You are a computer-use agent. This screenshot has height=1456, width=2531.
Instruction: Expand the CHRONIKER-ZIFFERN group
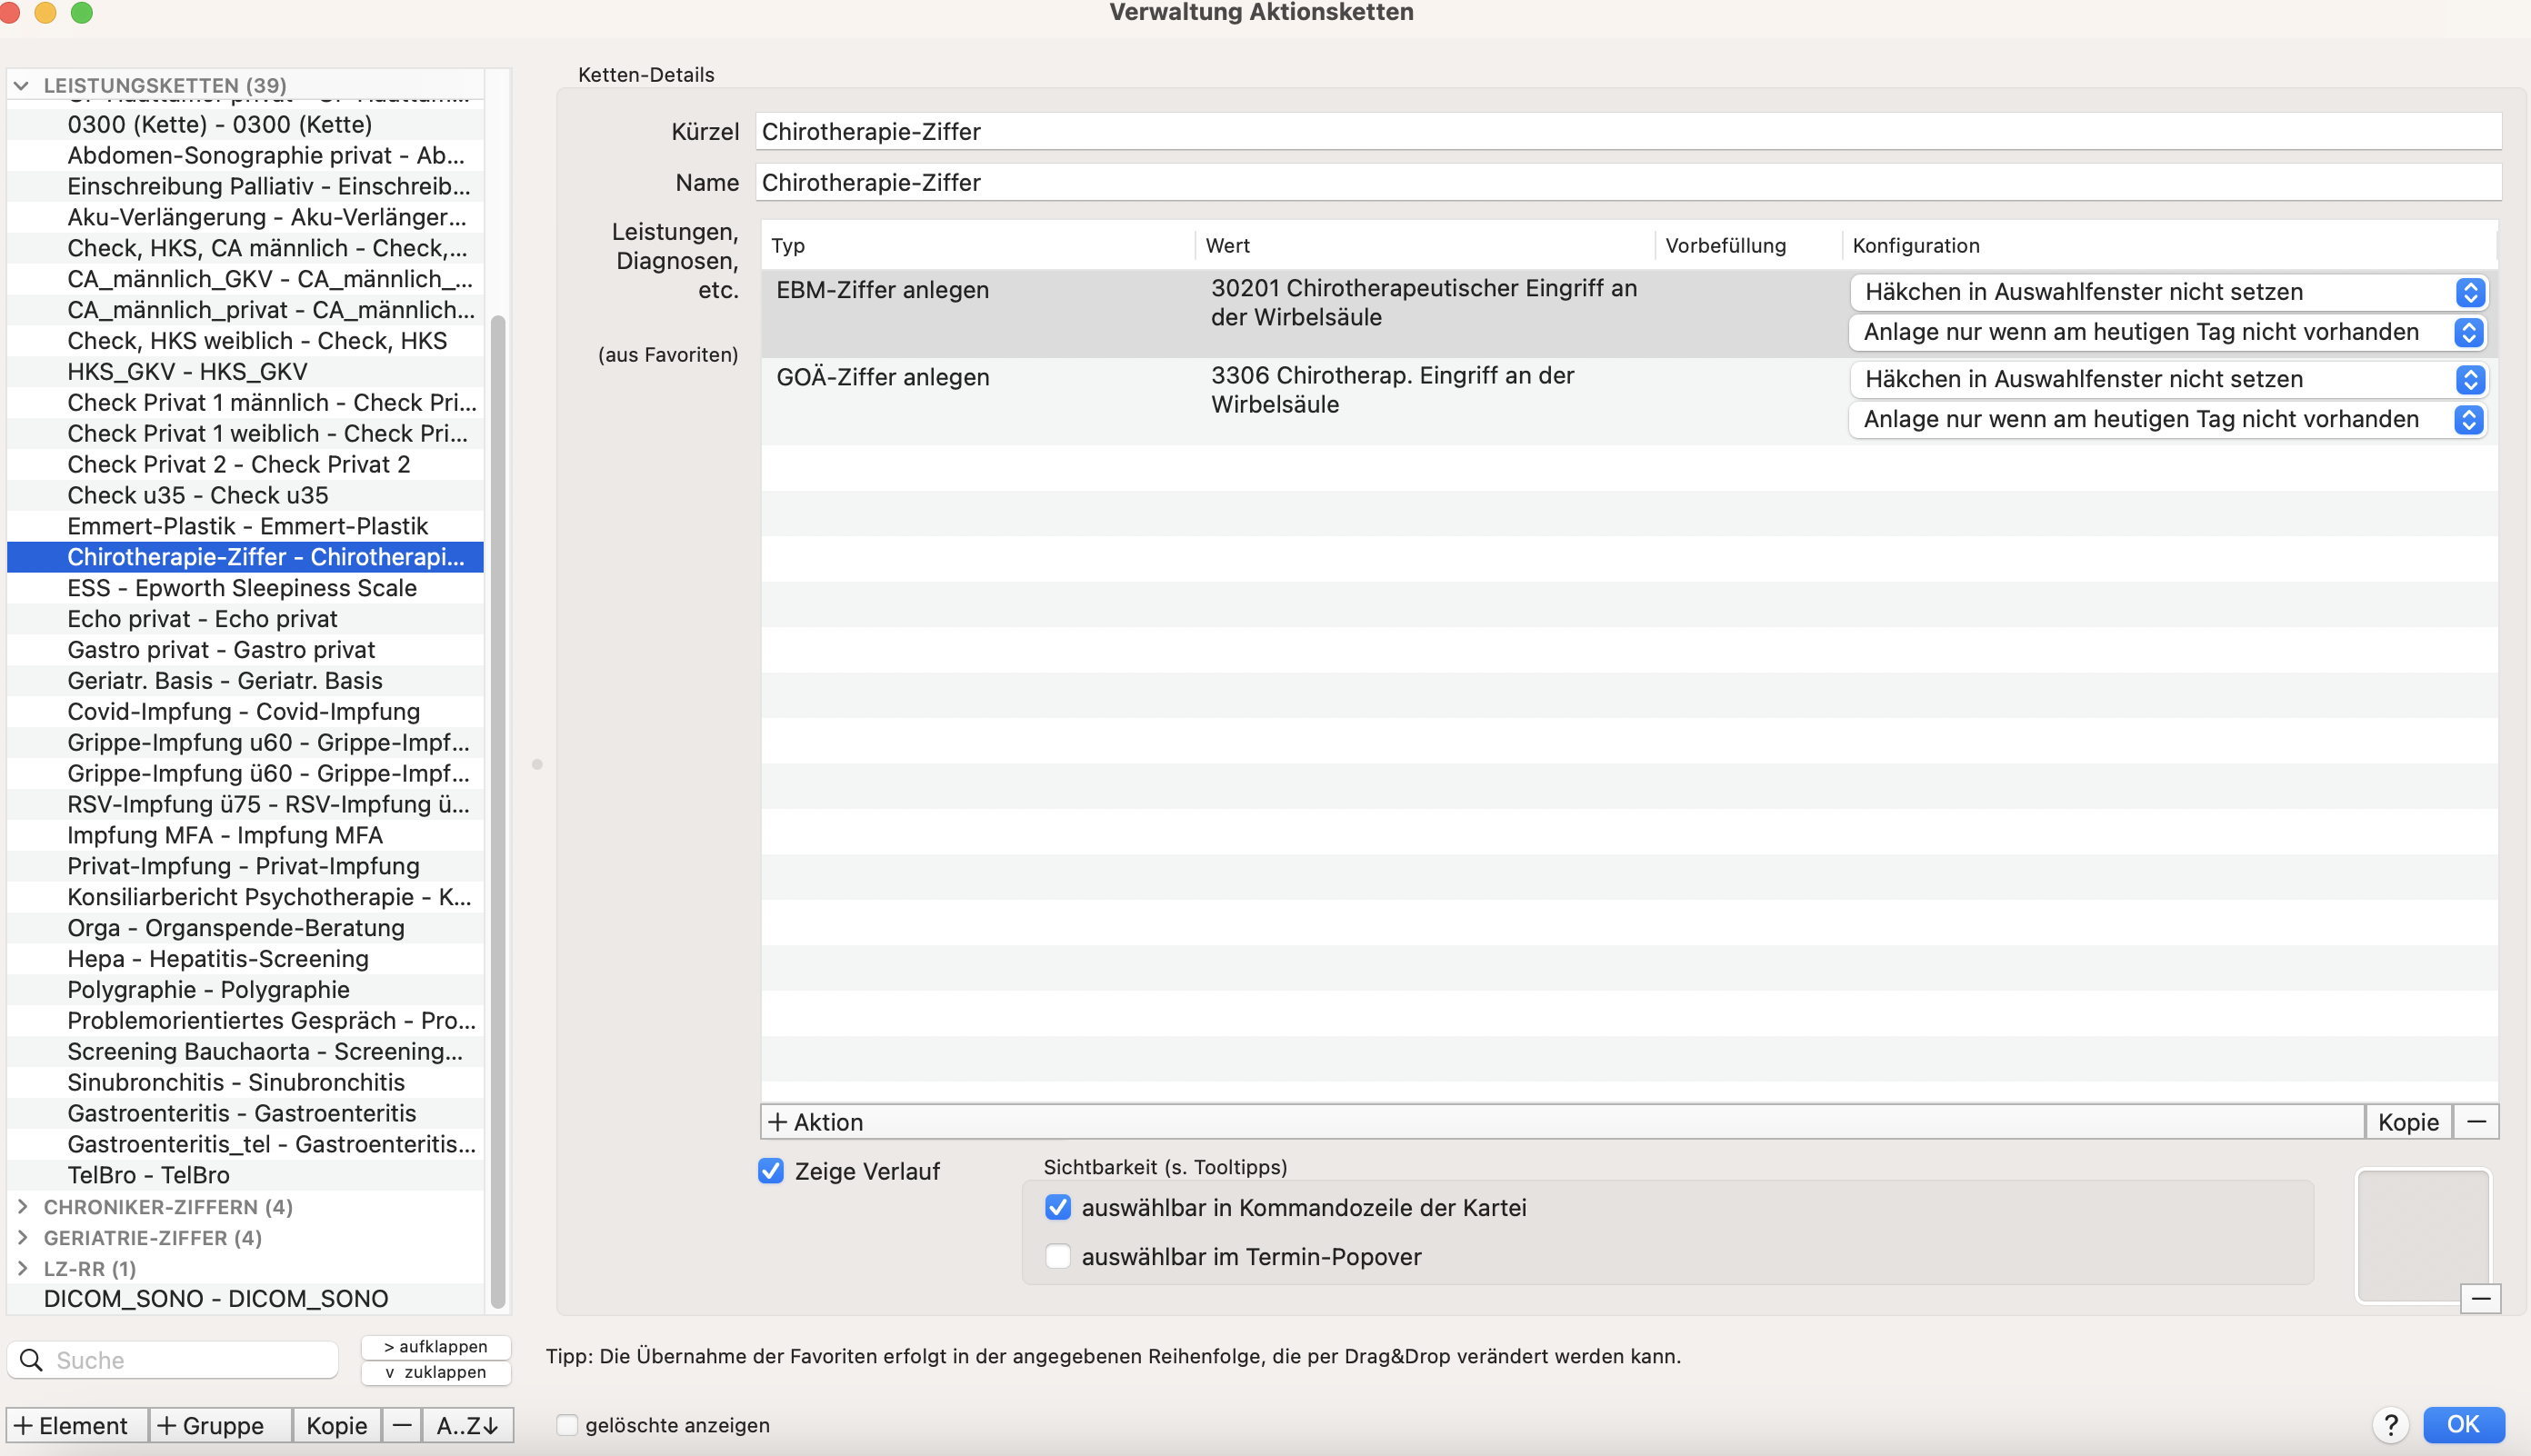[22, 1207]
